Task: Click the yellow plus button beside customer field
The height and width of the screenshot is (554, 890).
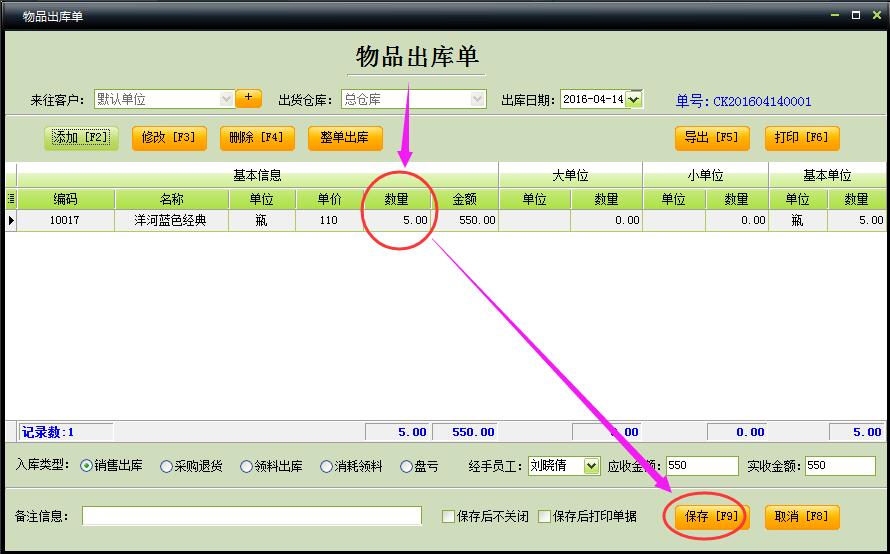Action: pyautogui.click(x=248, y=98)
